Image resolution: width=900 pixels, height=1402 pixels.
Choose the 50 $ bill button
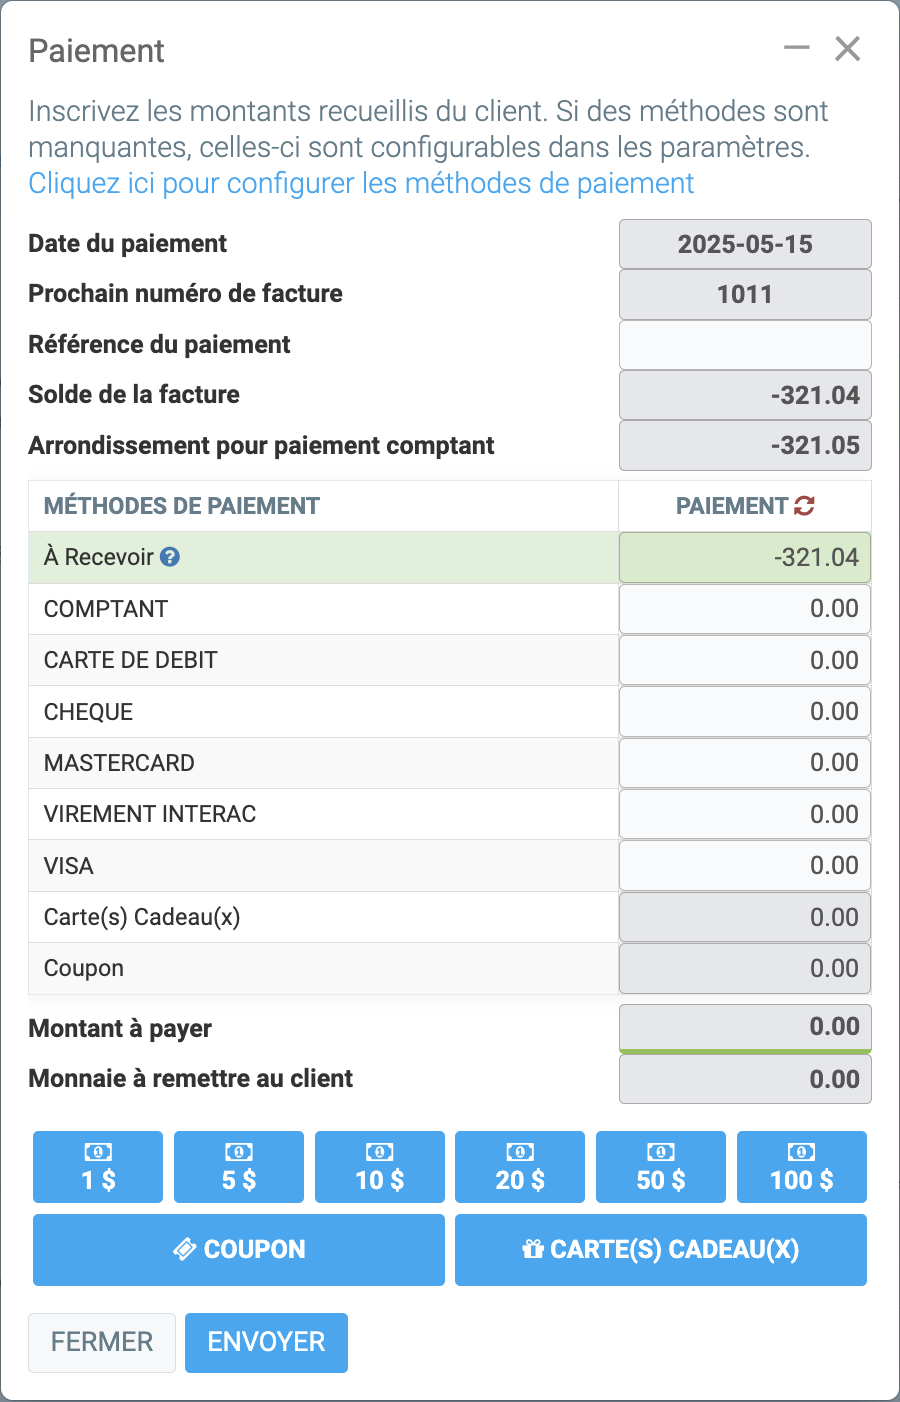point(661,1167)
